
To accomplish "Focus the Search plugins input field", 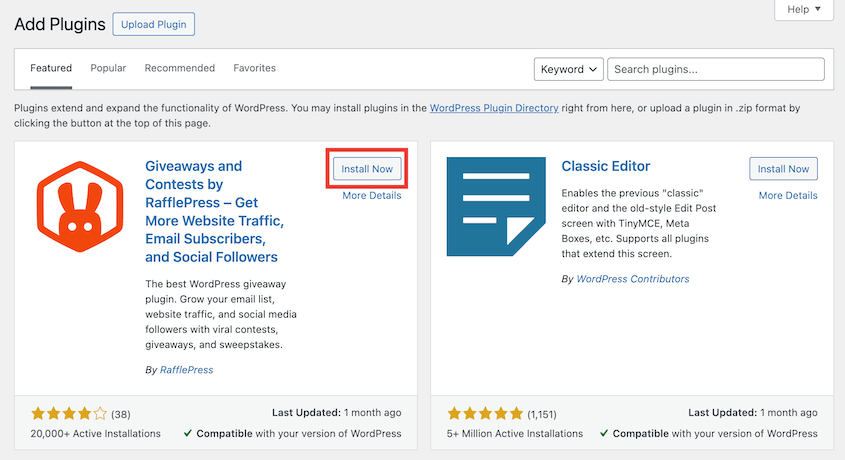I will (x=716, y=69).
